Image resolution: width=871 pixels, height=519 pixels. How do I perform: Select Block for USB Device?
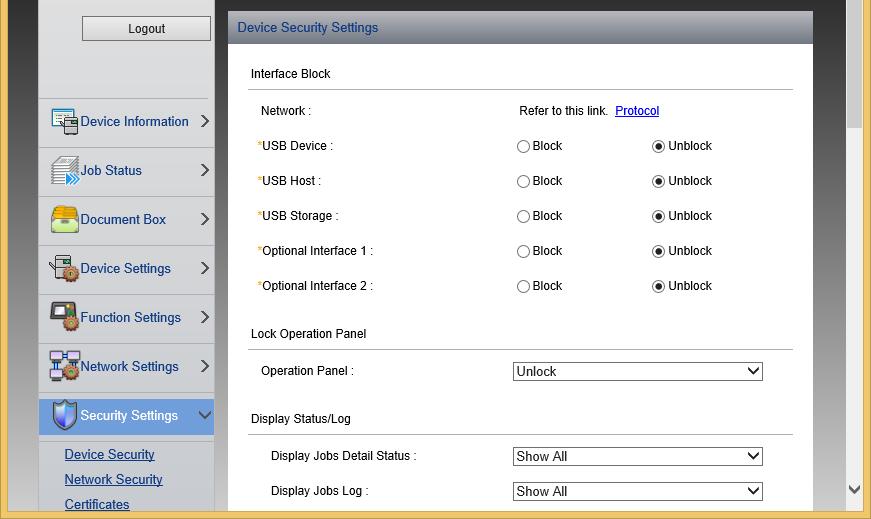(523, 147)
